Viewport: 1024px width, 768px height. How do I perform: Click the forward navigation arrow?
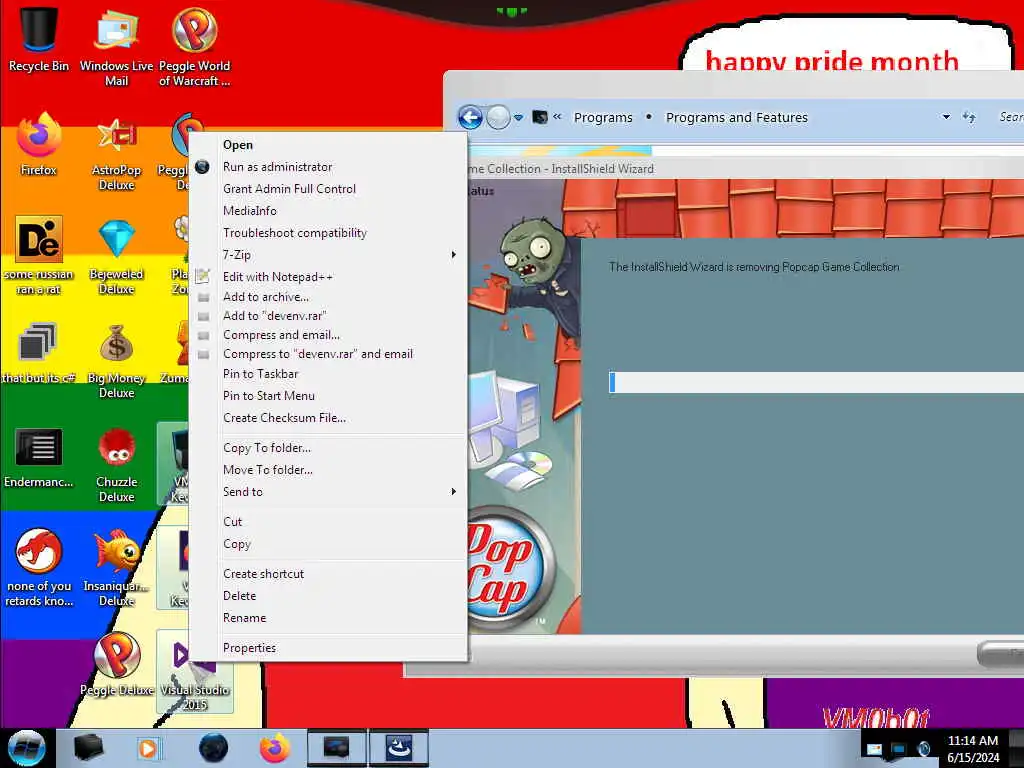point(498,118)
